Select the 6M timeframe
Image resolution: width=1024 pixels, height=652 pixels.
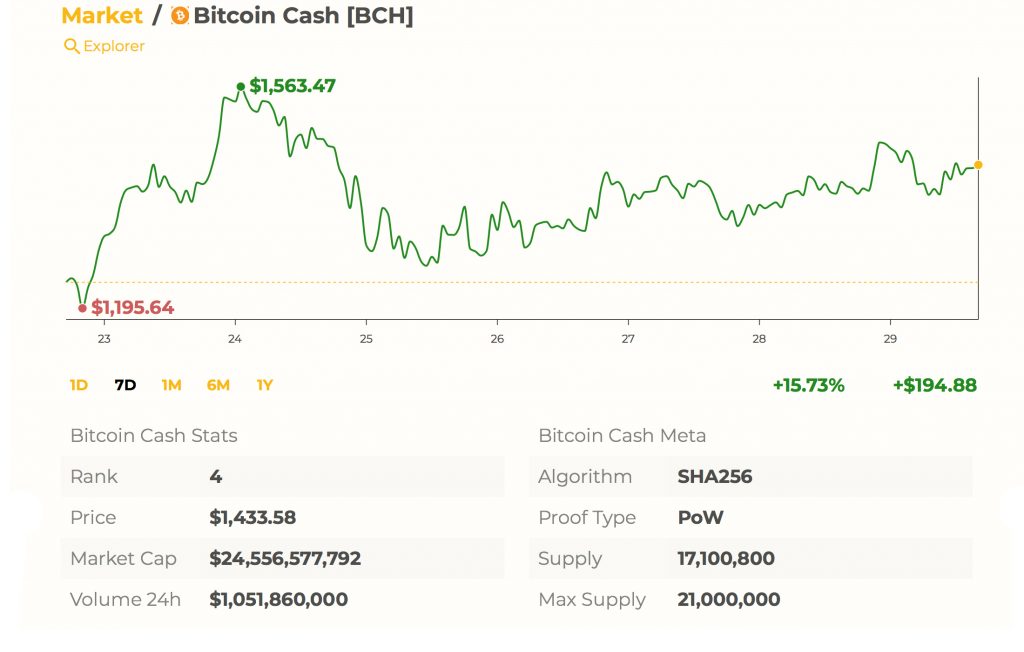[218, 385]
